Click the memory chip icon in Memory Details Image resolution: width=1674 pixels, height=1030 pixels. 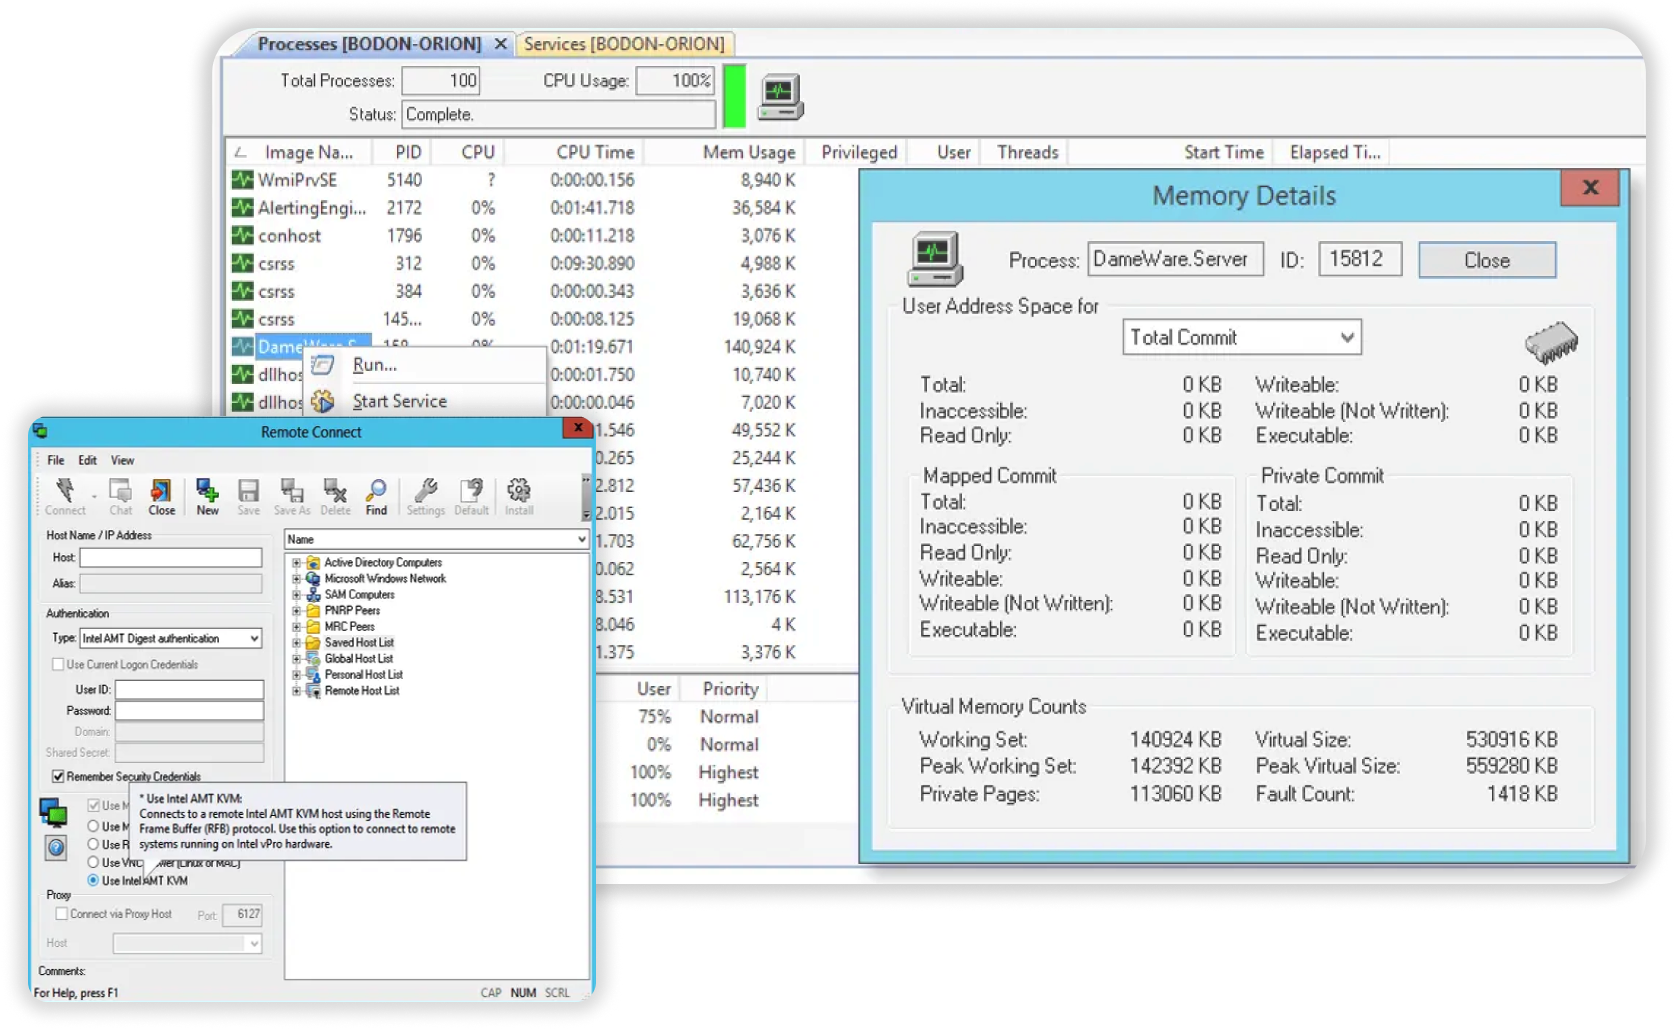[1551, 342]
